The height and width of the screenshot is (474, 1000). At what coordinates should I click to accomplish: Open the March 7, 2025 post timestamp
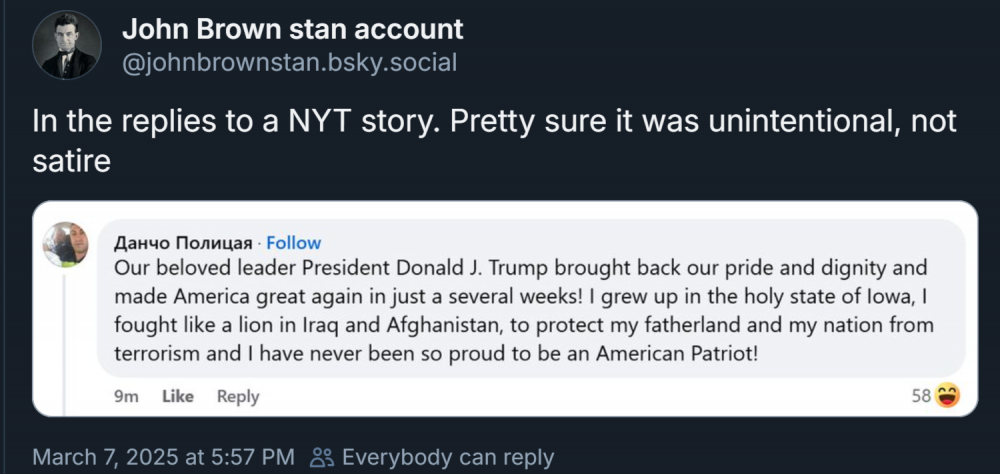click(x=164, y=458)
